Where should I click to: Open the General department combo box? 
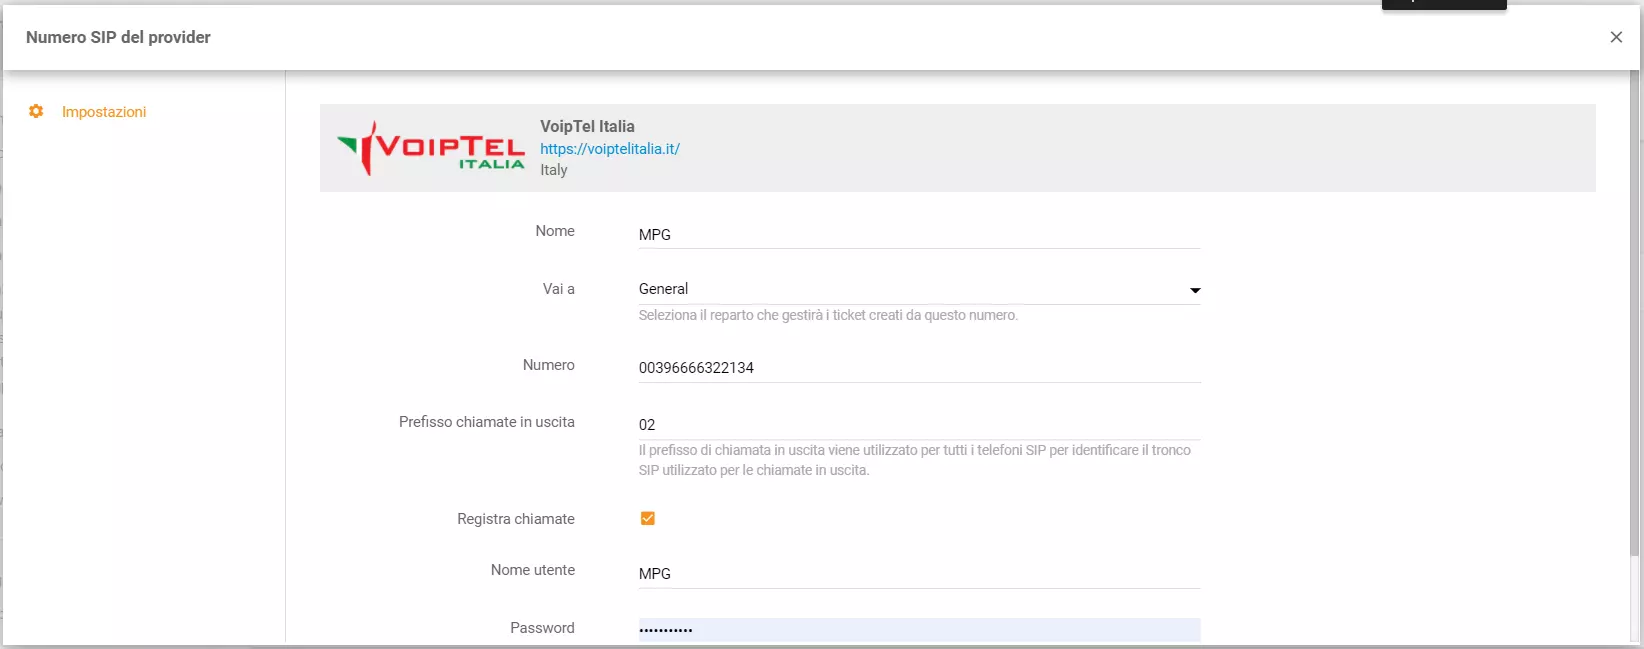[910, 289]
